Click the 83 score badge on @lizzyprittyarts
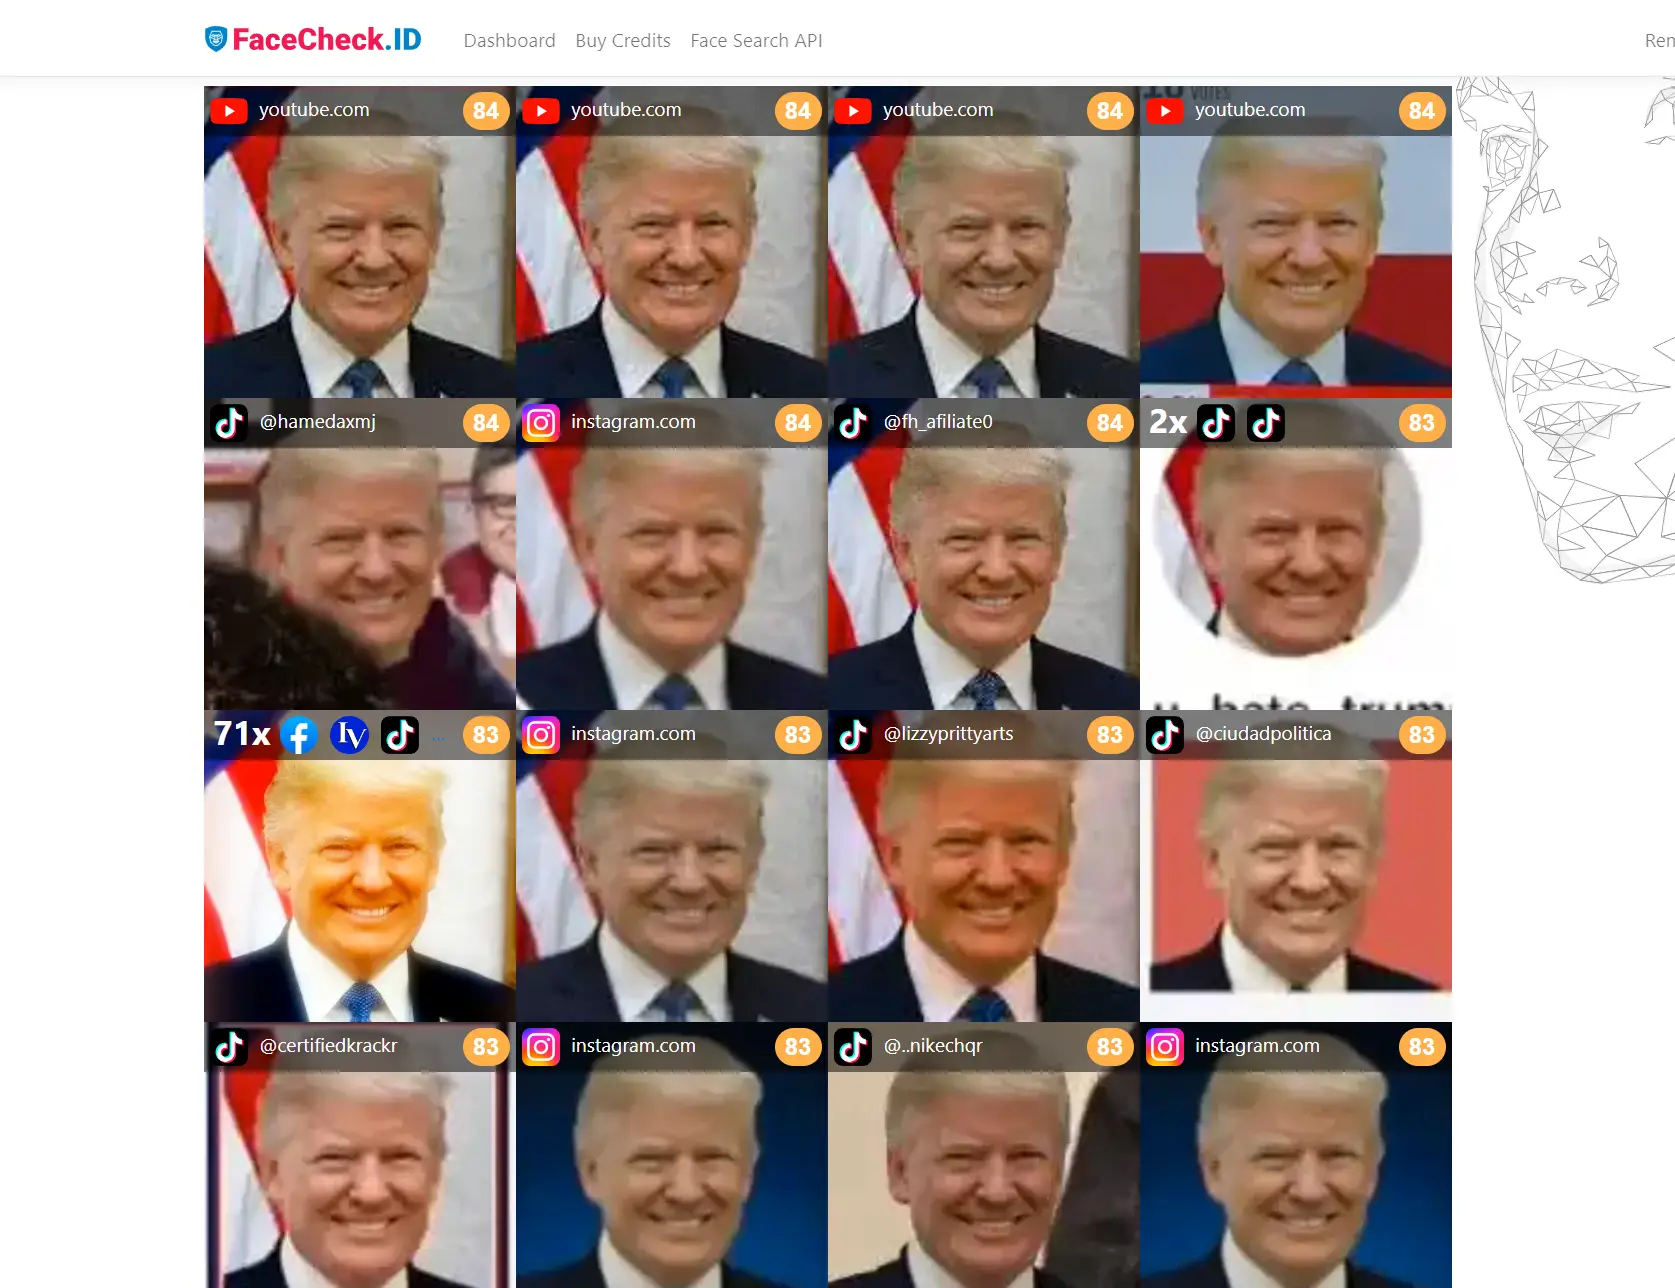Image resolution: width=1675 pixels, height=1288 pixels. click(1110, 735)
